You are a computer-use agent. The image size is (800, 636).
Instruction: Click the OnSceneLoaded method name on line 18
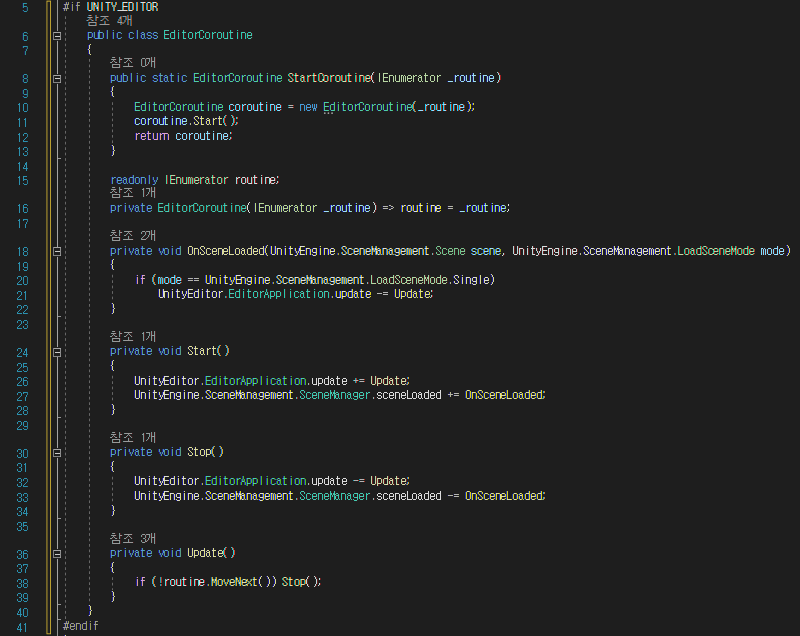[226, 251]
